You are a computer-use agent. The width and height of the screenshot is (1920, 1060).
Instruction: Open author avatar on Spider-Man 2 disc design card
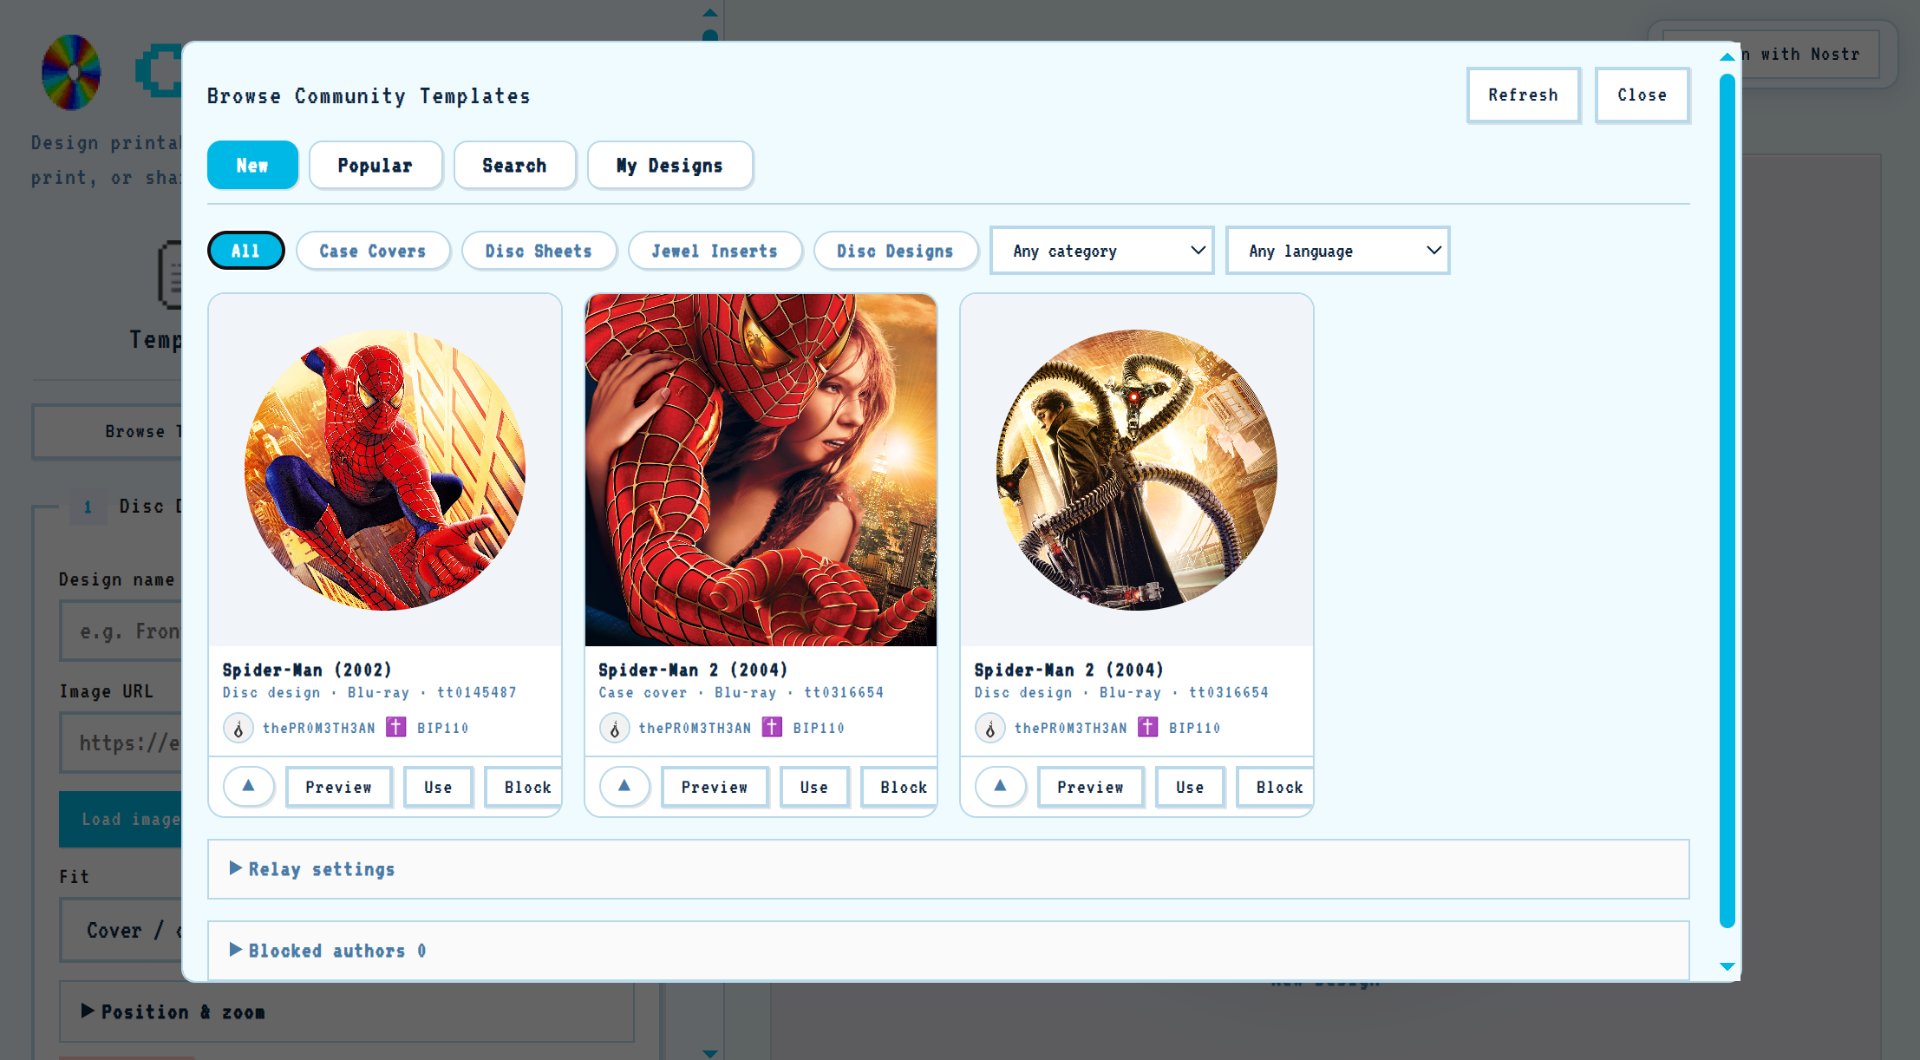pyautogui.click(x=990, y=728)
